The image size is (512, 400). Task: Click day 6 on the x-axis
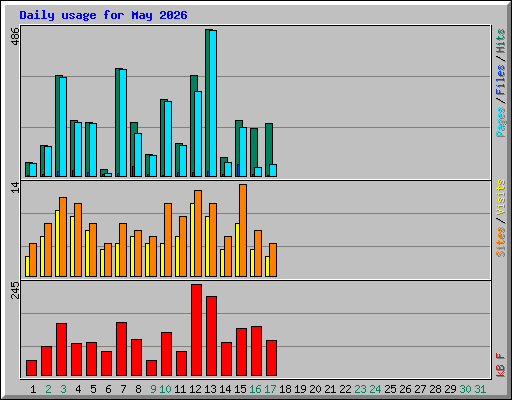coord(108,389)
